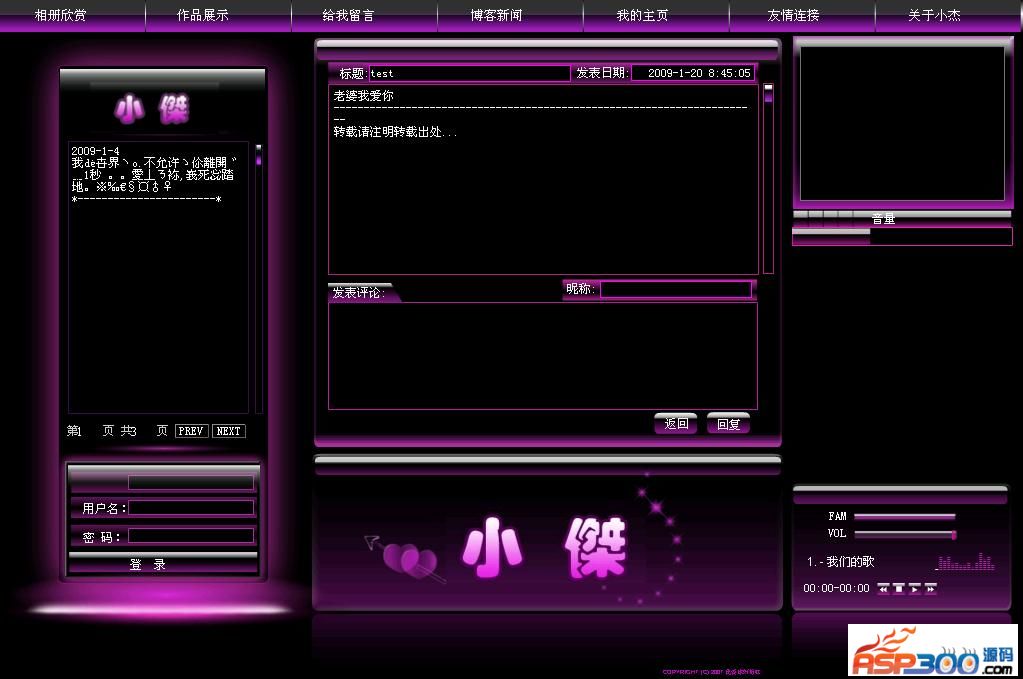Screen dimensions: 1023x679
Task: Click the song title 1.- 我们的歌
Action: (x=840, y=562)
